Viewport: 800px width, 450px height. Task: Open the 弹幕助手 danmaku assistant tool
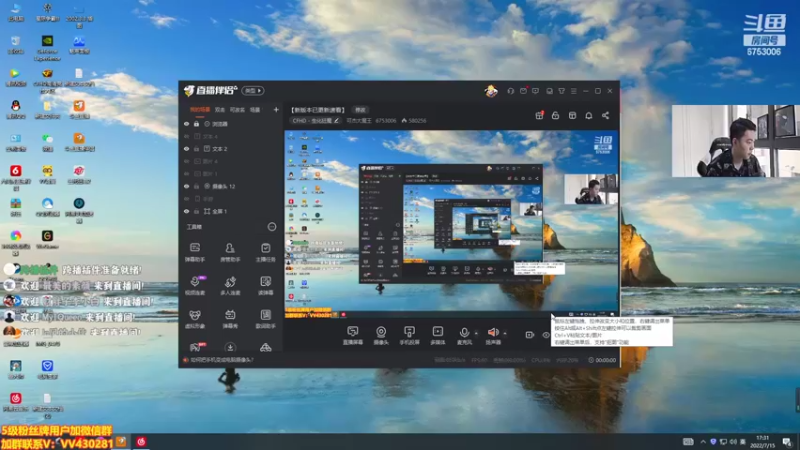pos(195,252)
